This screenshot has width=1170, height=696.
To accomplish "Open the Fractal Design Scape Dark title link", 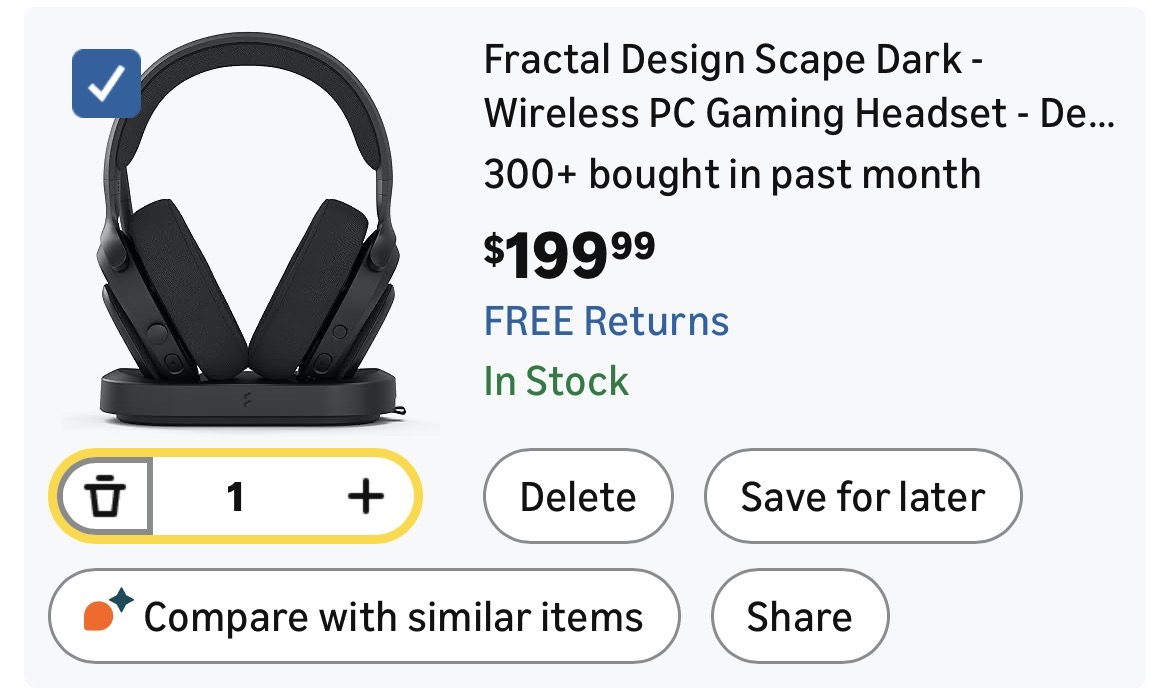I will [x=734, y=62].
